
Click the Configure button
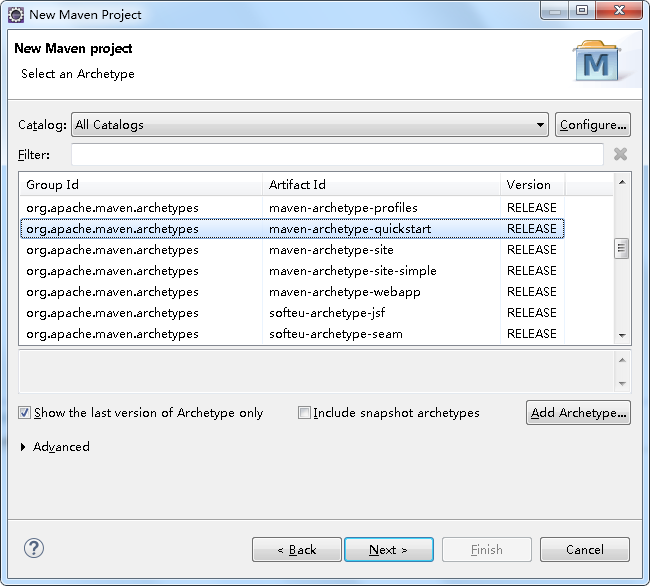(593, 125)
